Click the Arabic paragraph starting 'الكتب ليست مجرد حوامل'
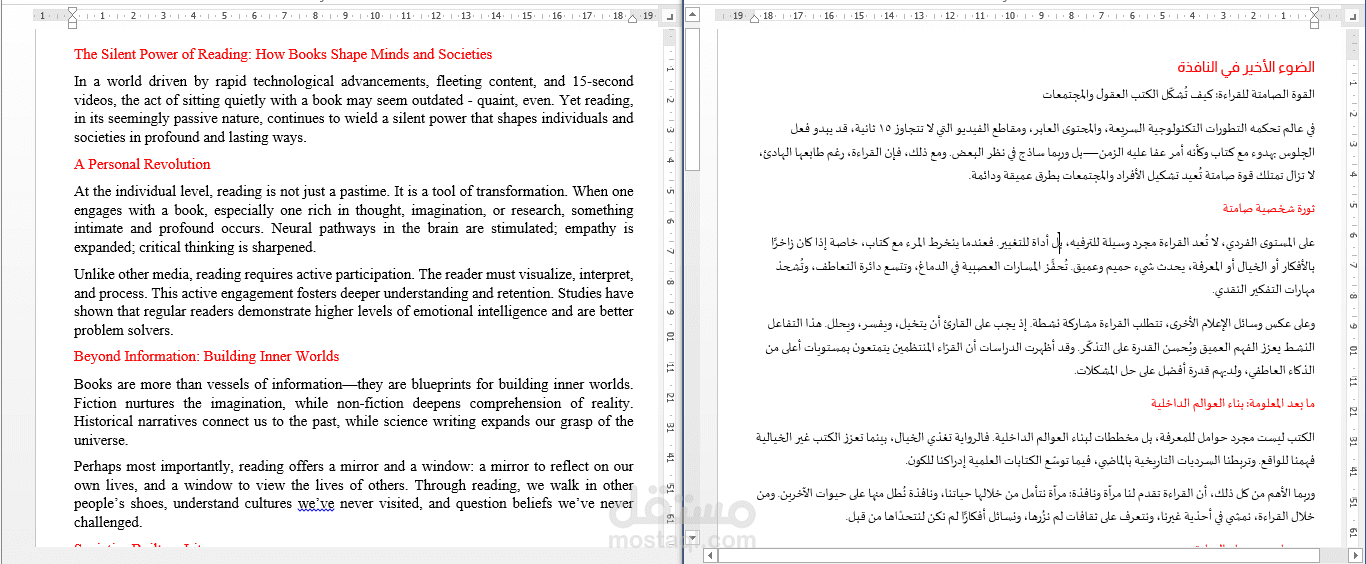 (x=1034, y=449)
